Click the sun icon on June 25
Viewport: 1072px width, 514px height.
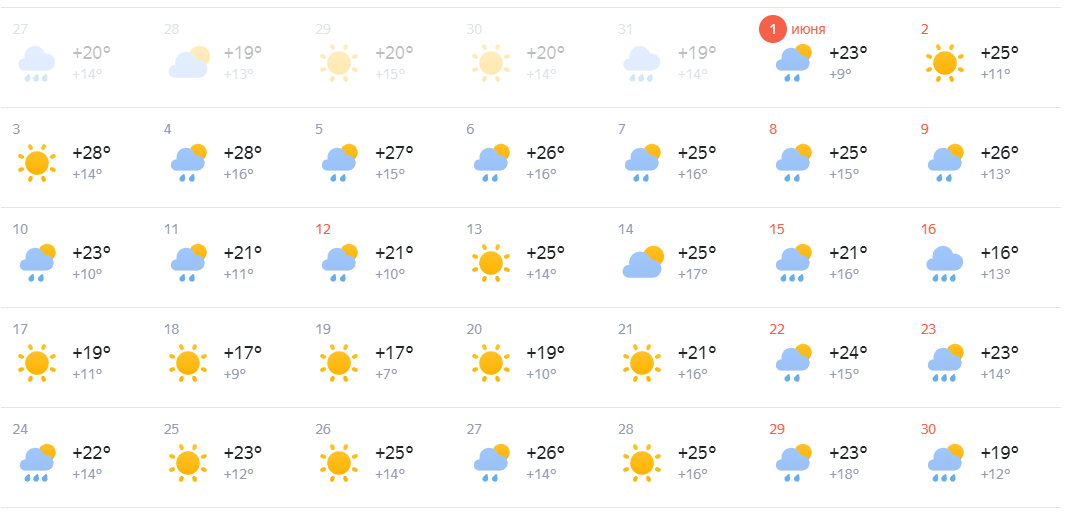(x=188, y=462)
